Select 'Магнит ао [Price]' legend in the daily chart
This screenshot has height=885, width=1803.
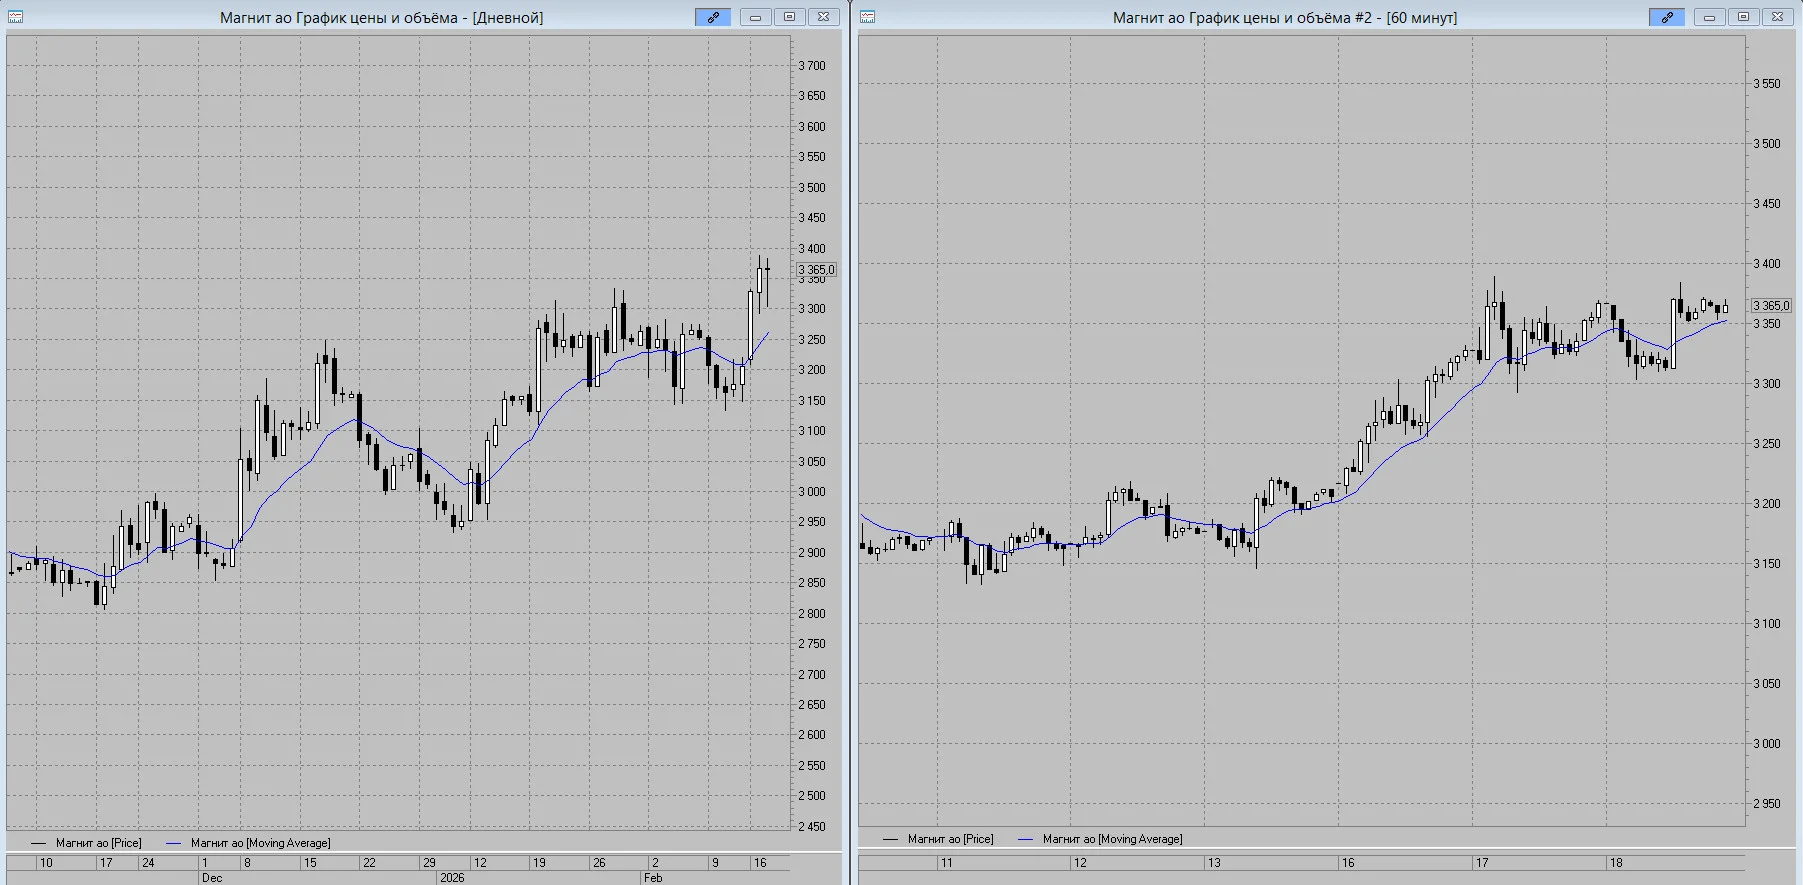pos(98,843)
